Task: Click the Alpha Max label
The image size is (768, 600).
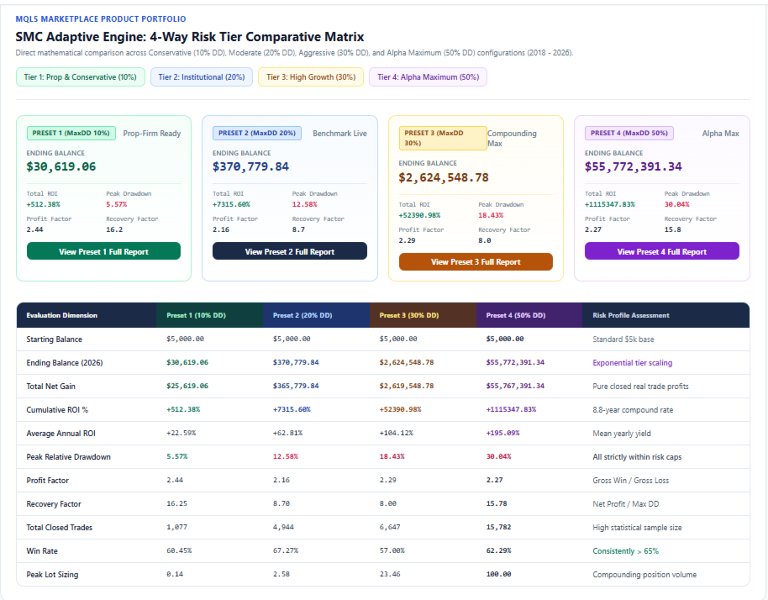Action: (x=720, y=133)
